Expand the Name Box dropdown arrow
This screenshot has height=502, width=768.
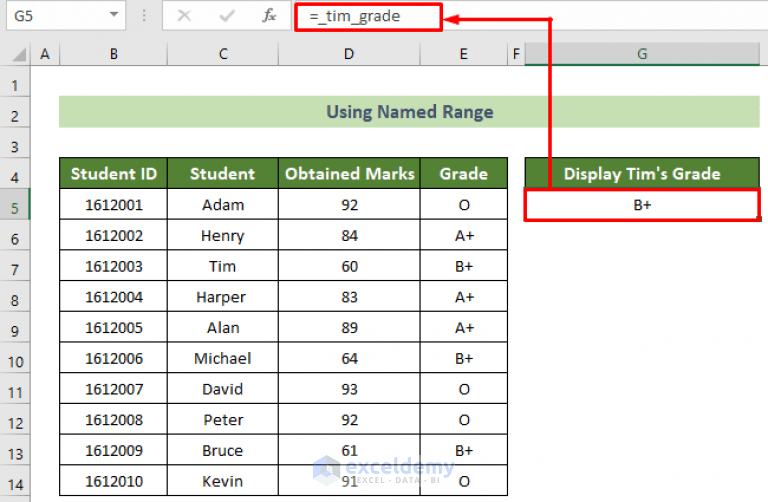[x=114, y=15]
